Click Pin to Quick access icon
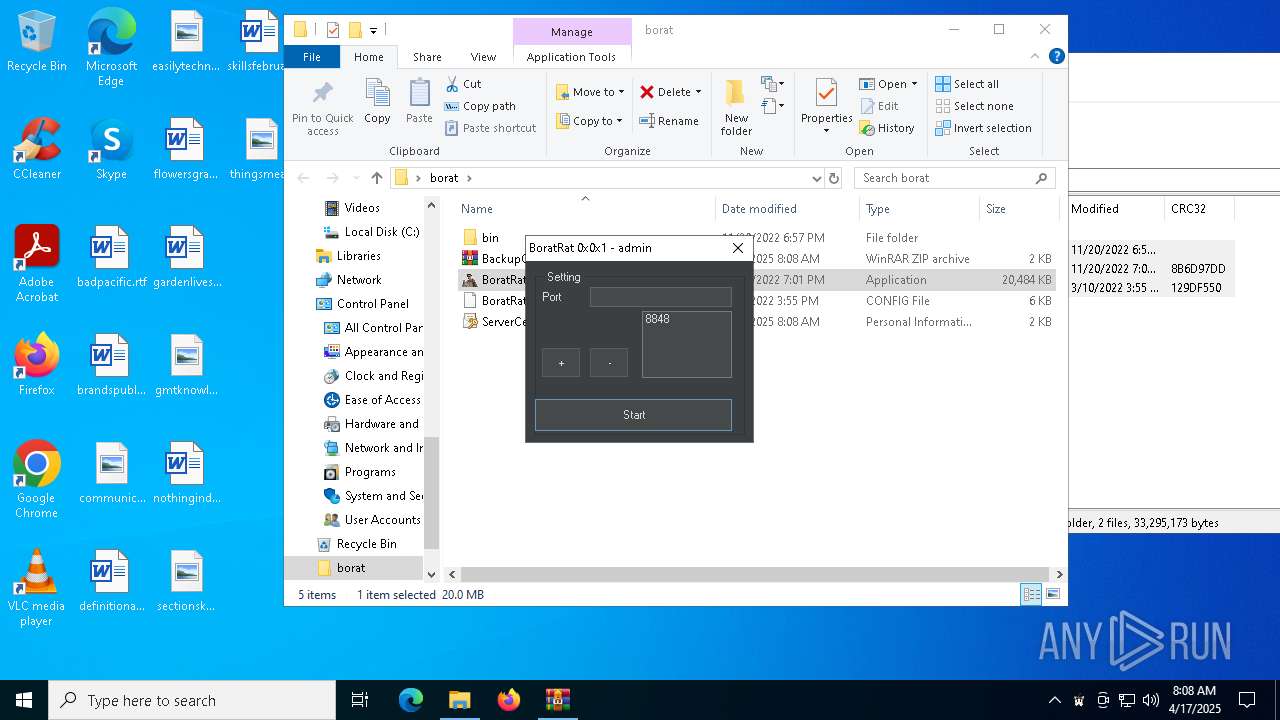Image resolution: width=1280 pixels, height=720 pixels. [322, 107]
